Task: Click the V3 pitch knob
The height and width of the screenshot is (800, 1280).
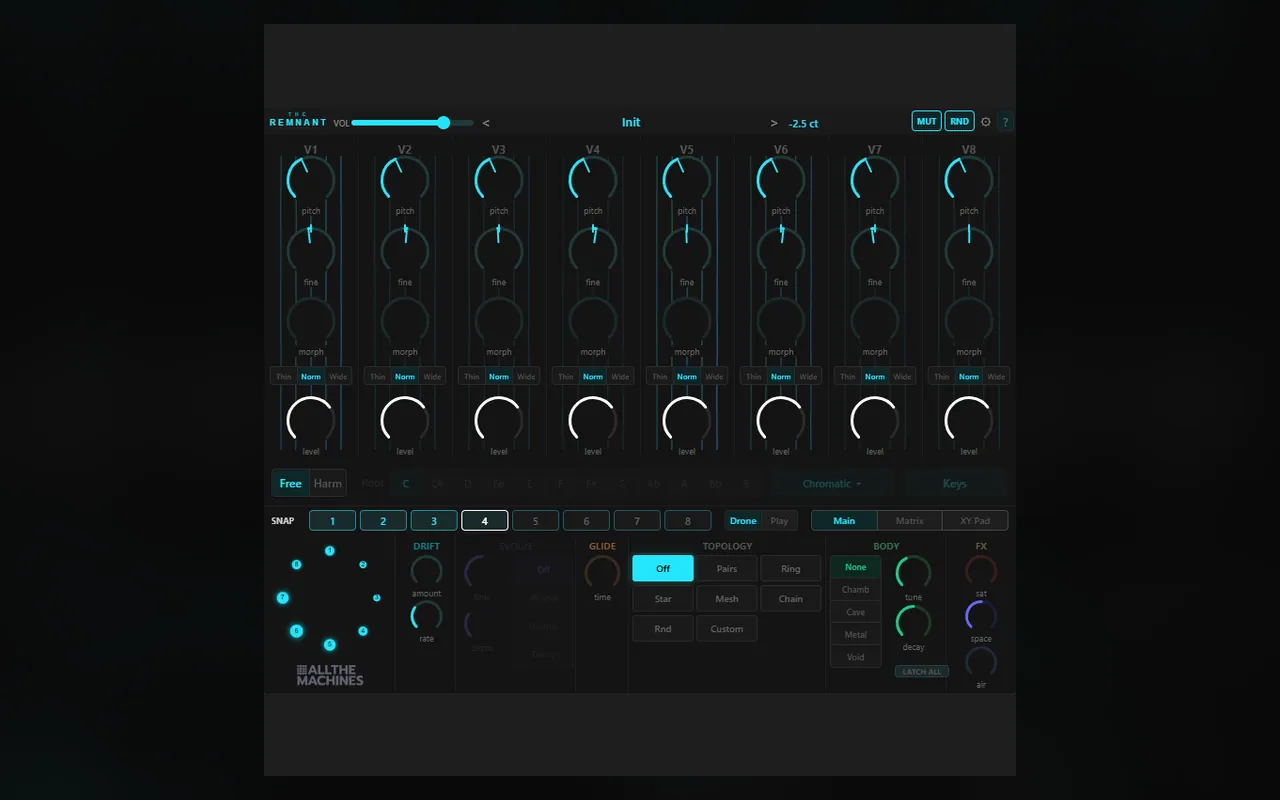Action: tap(499, 179)
